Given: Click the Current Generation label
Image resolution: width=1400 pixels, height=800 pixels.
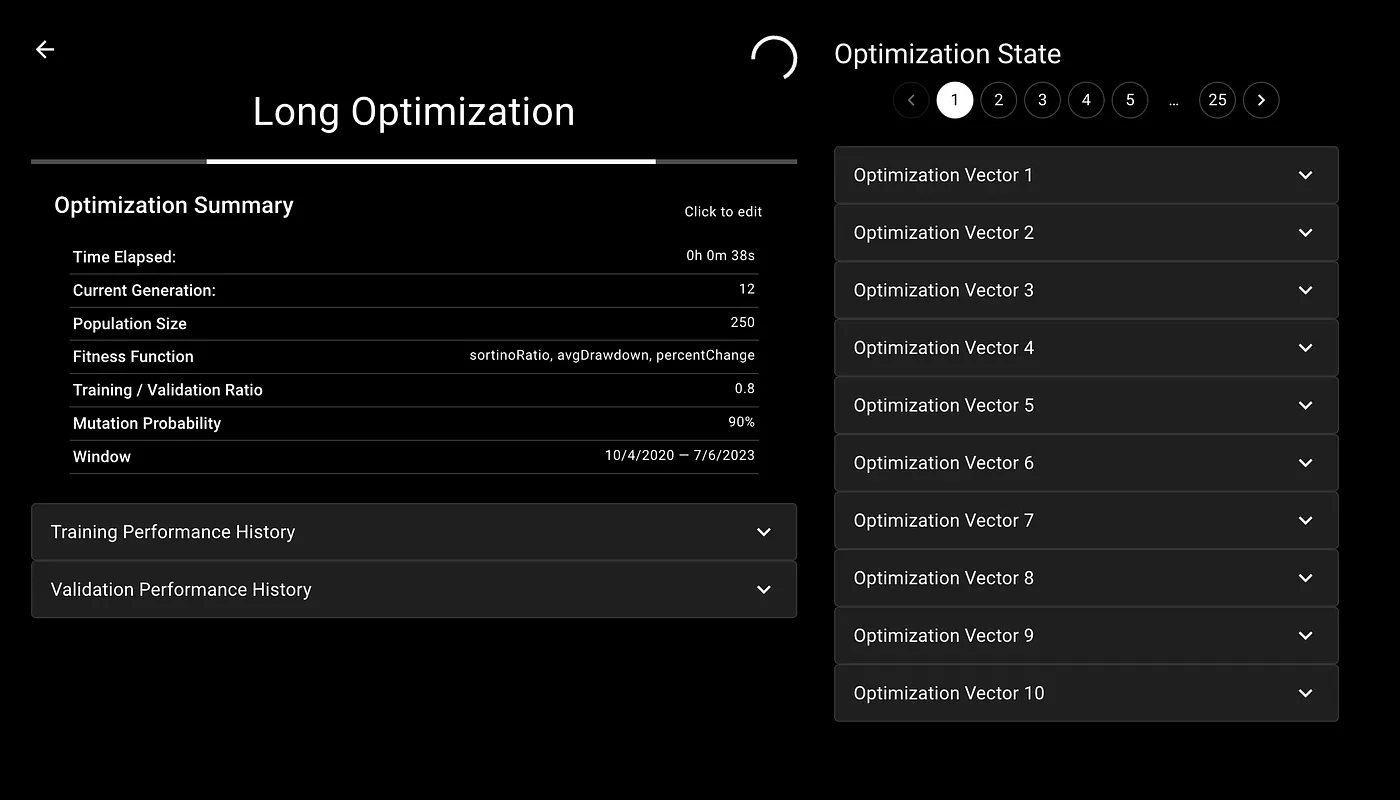Looking at the screenshot, I should (x=144, y=290).
